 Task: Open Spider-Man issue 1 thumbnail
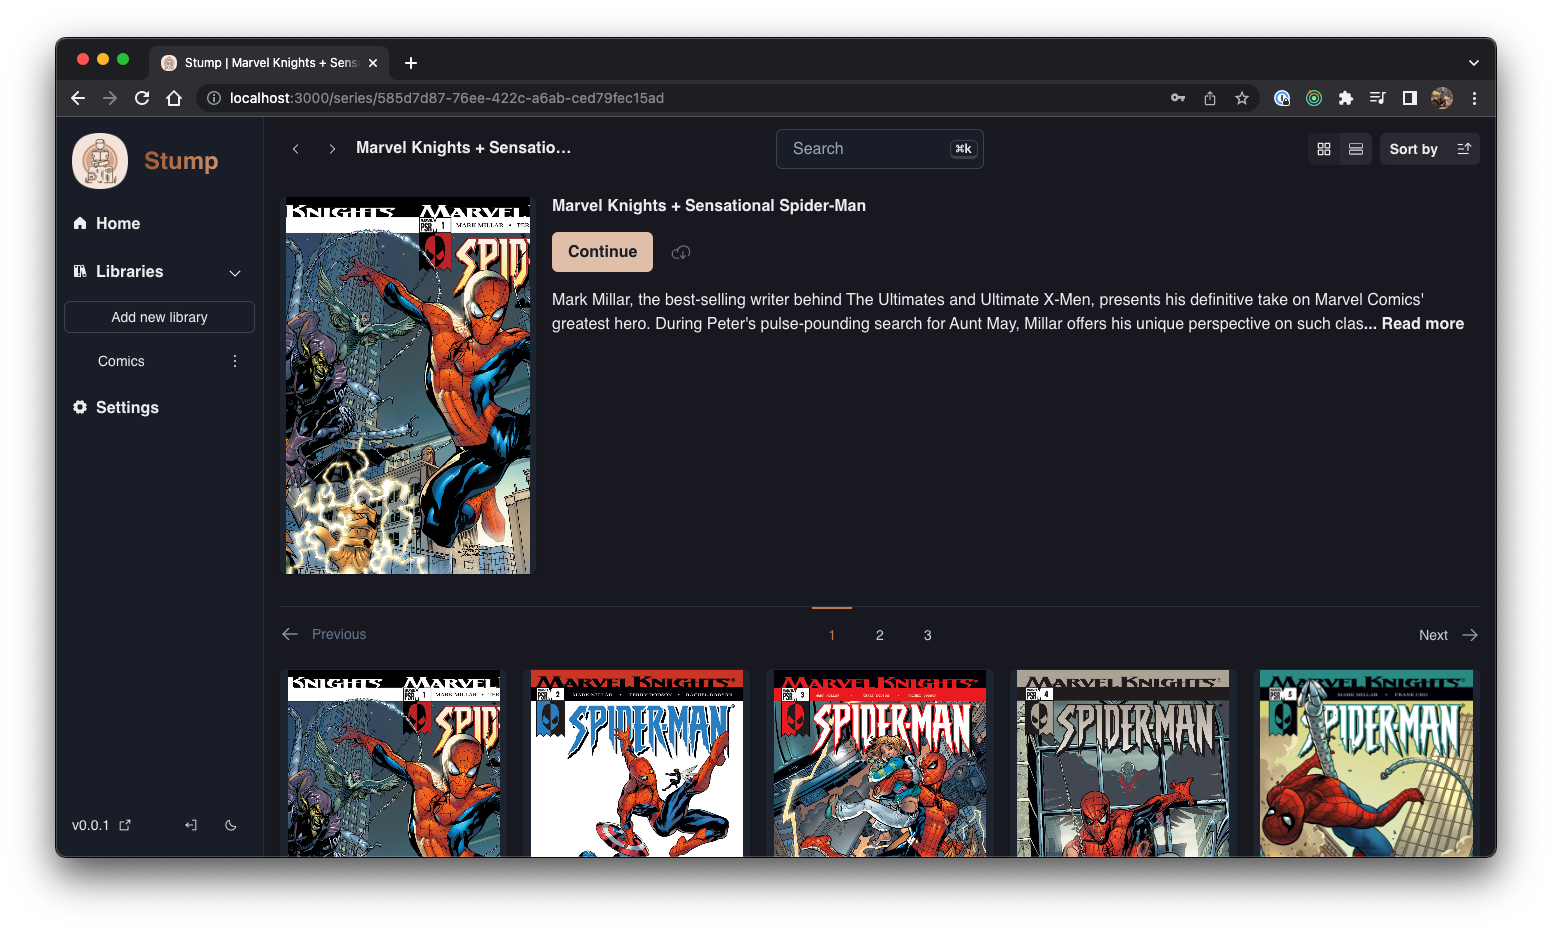pos(394,763)
